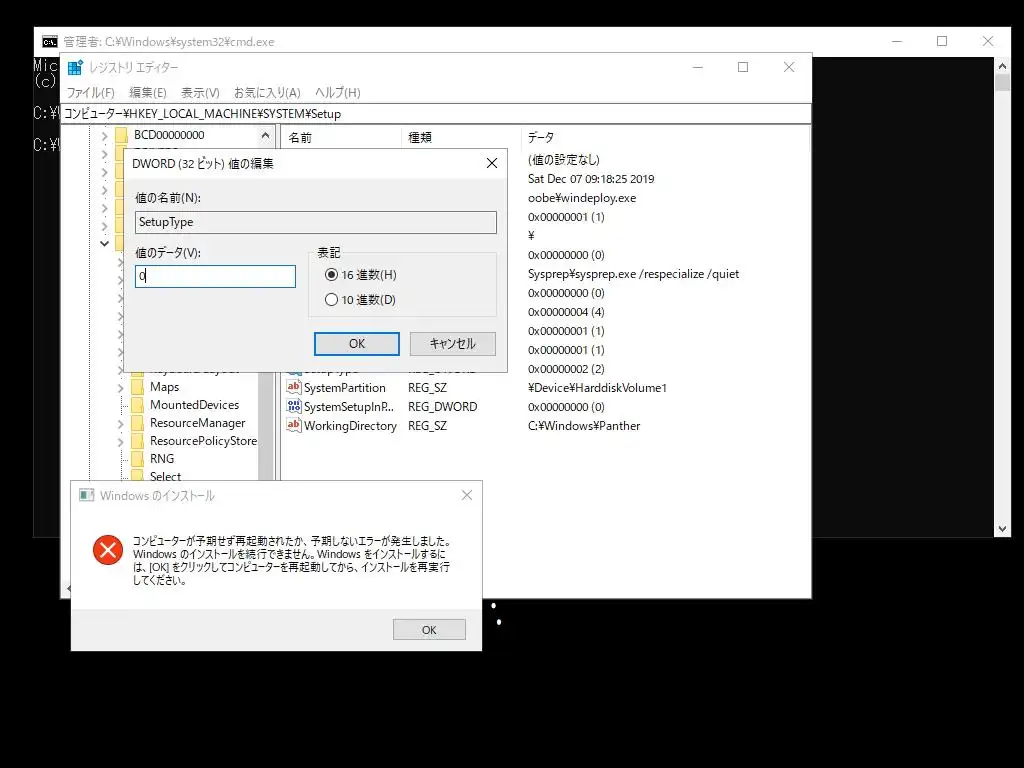Screen dimensions: 1024x768
Task: Expand the Maps tree node
Action: [120, 388]
